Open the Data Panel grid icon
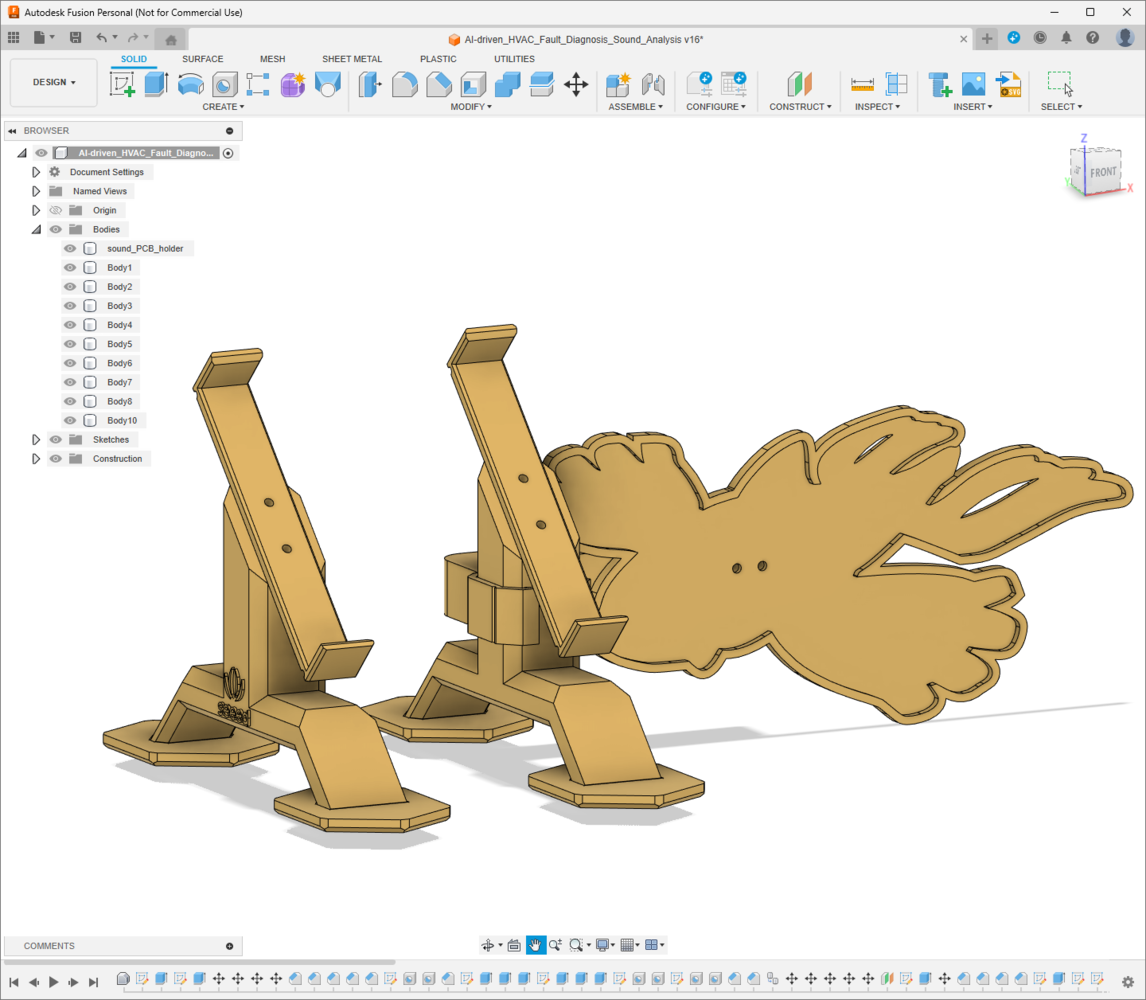Image resolution: width=1146 pixels, height=1000 pixels. point(14,37)
